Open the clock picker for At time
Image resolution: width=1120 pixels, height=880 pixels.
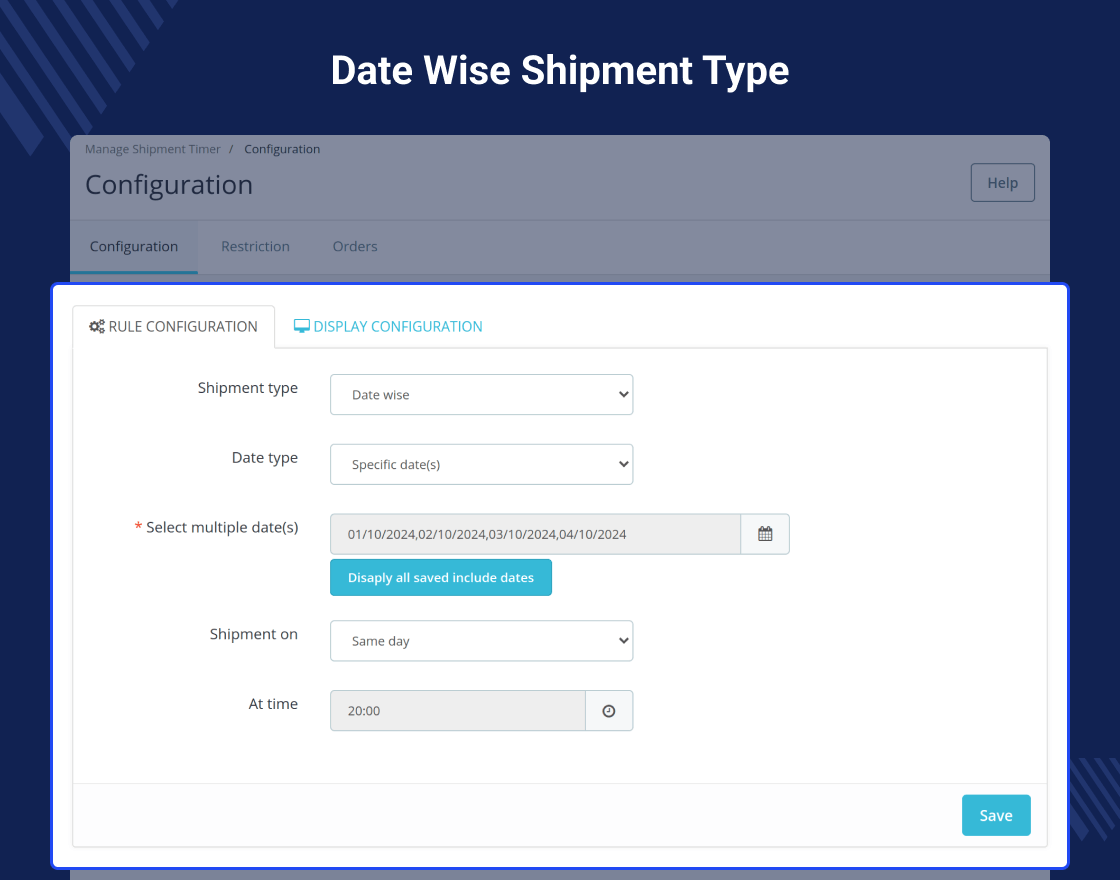609,711
